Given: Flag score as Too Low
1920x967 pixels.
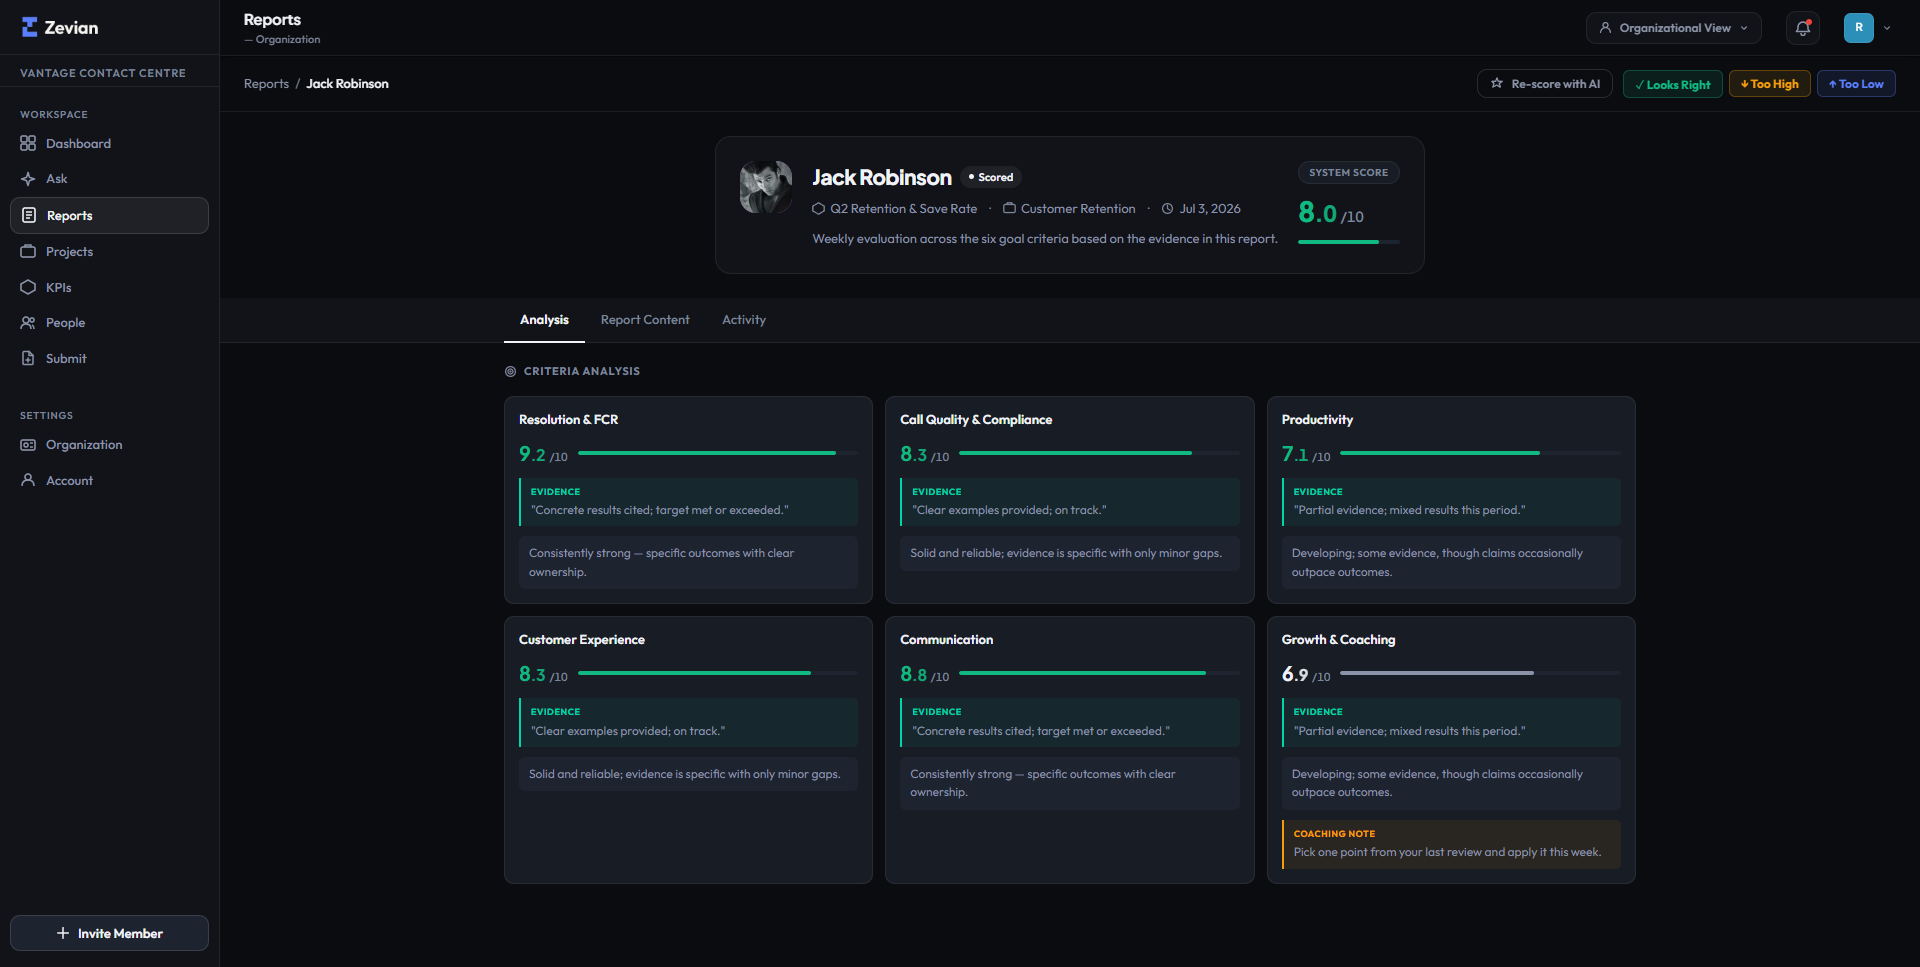Looking at the screenshot, I should tap(1856, 84).
